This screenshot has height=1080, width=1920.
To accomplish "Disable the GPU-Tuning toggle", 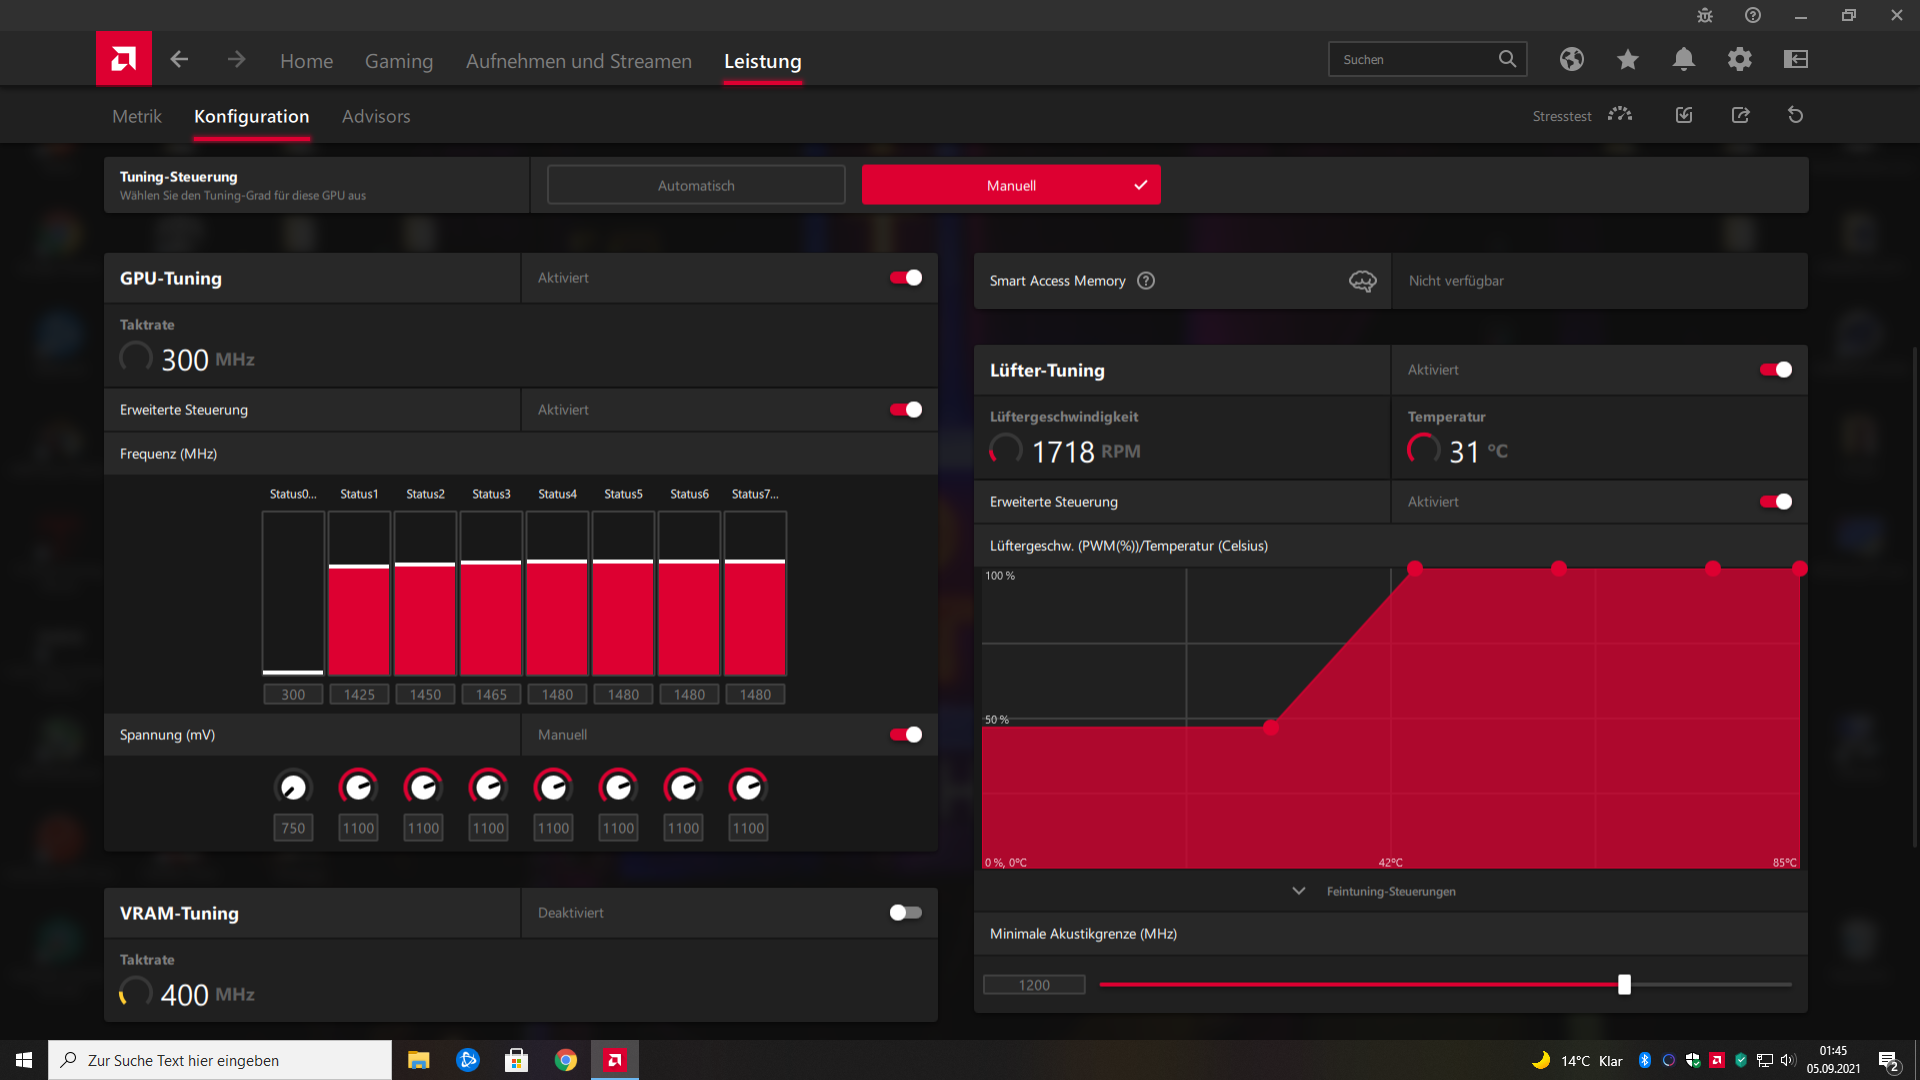I will coord(906,278).
